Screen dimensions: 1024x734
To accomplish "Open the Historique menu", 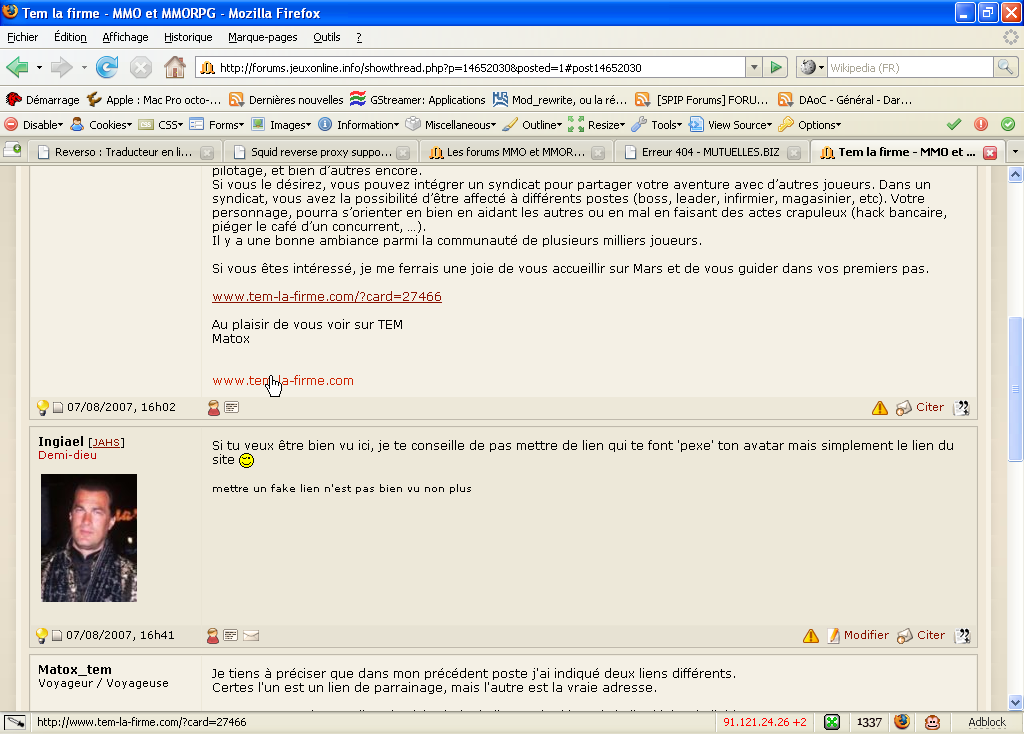I will click(x=188, y=37).
